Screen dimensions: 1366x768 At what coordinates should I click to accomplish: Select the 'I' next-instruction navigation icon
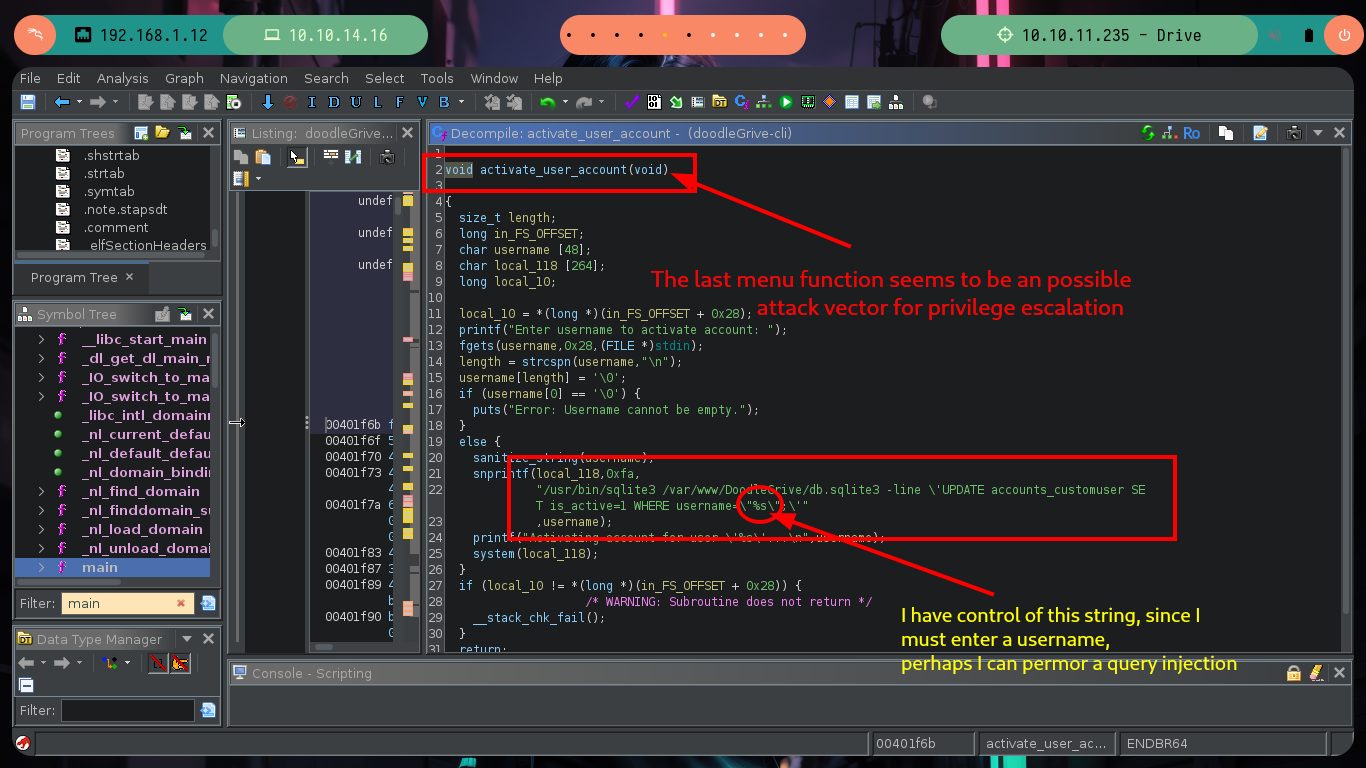[x=312, y=102]
